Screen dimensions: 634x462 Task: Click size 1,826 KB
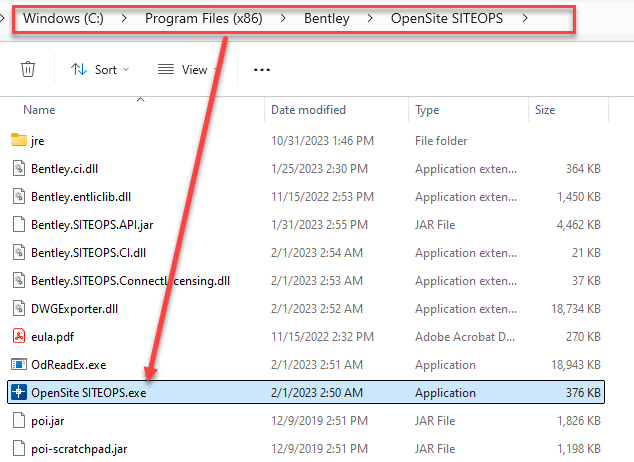click(x=579, y=421)
